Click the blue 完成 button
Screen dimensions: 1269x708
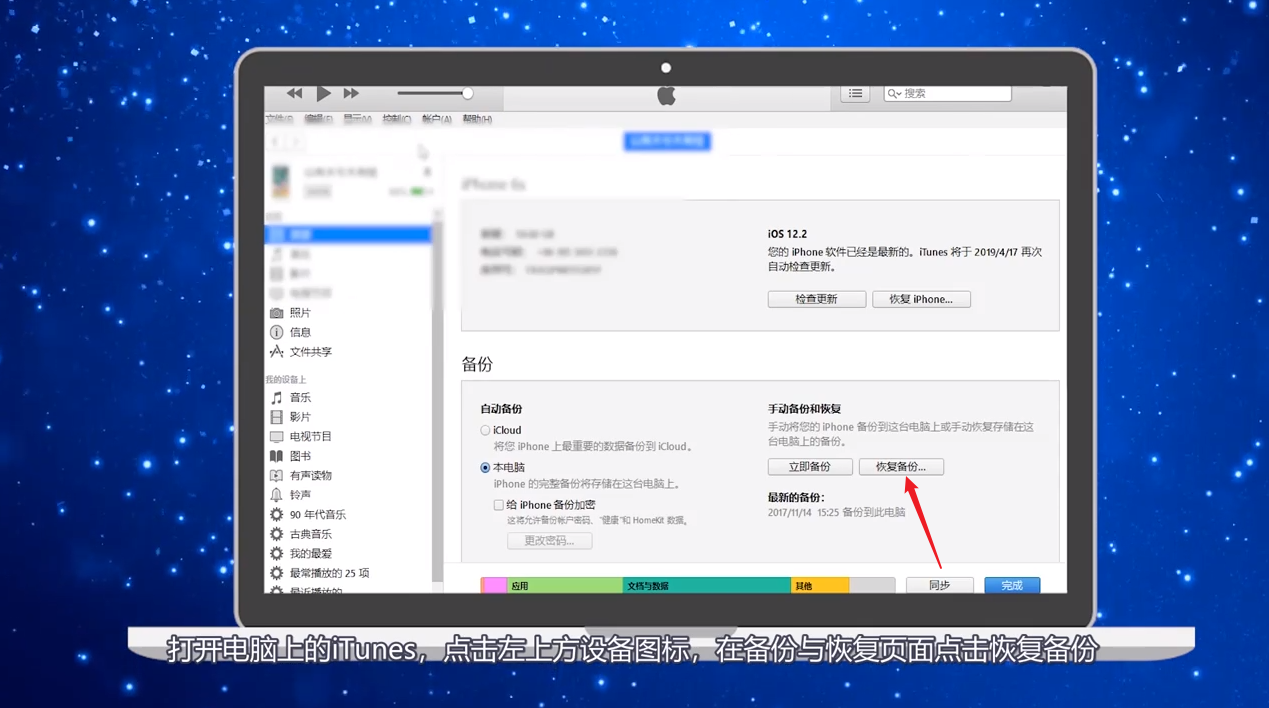pos(1012,585)
